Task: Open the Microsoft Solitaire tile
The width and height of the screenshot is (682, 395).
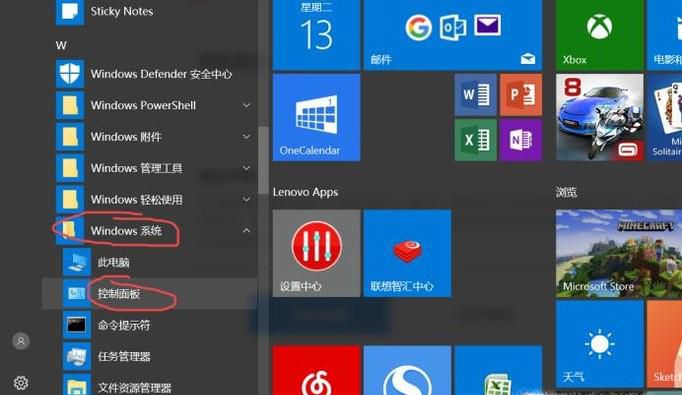Action: [665, 117]
